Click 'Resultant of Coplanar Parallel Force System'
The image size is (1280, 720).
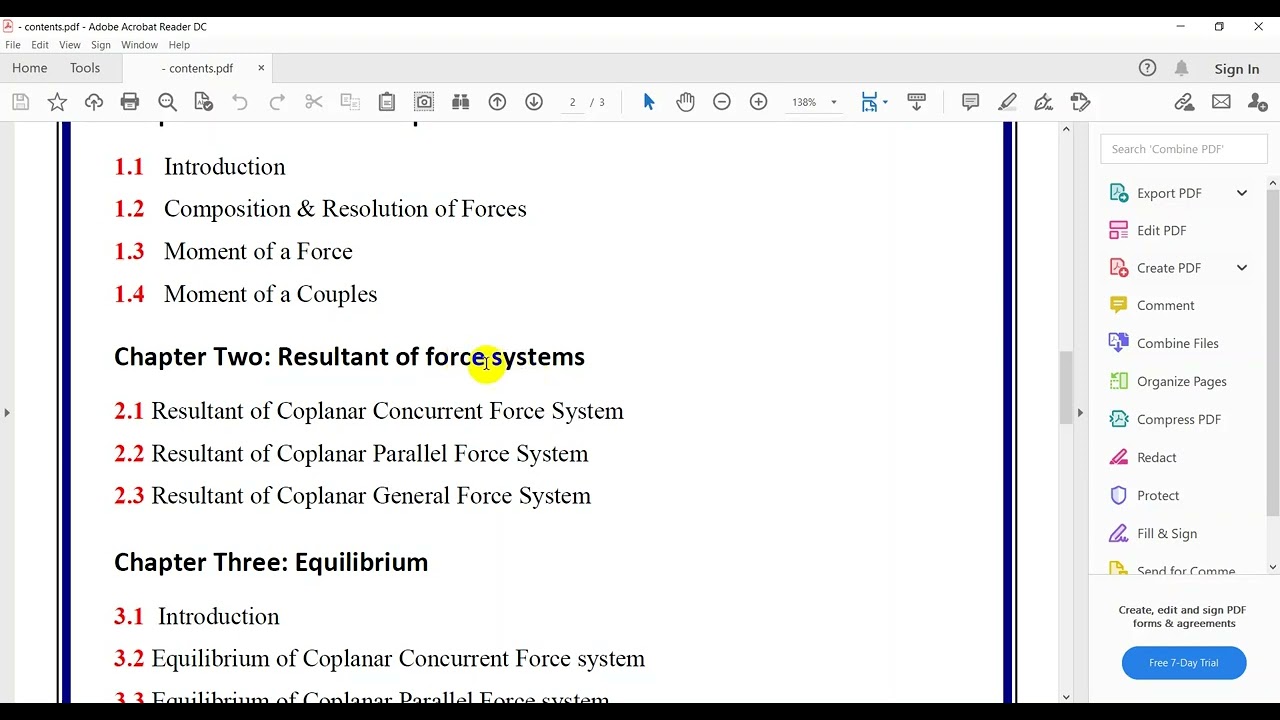coord(370,454)
